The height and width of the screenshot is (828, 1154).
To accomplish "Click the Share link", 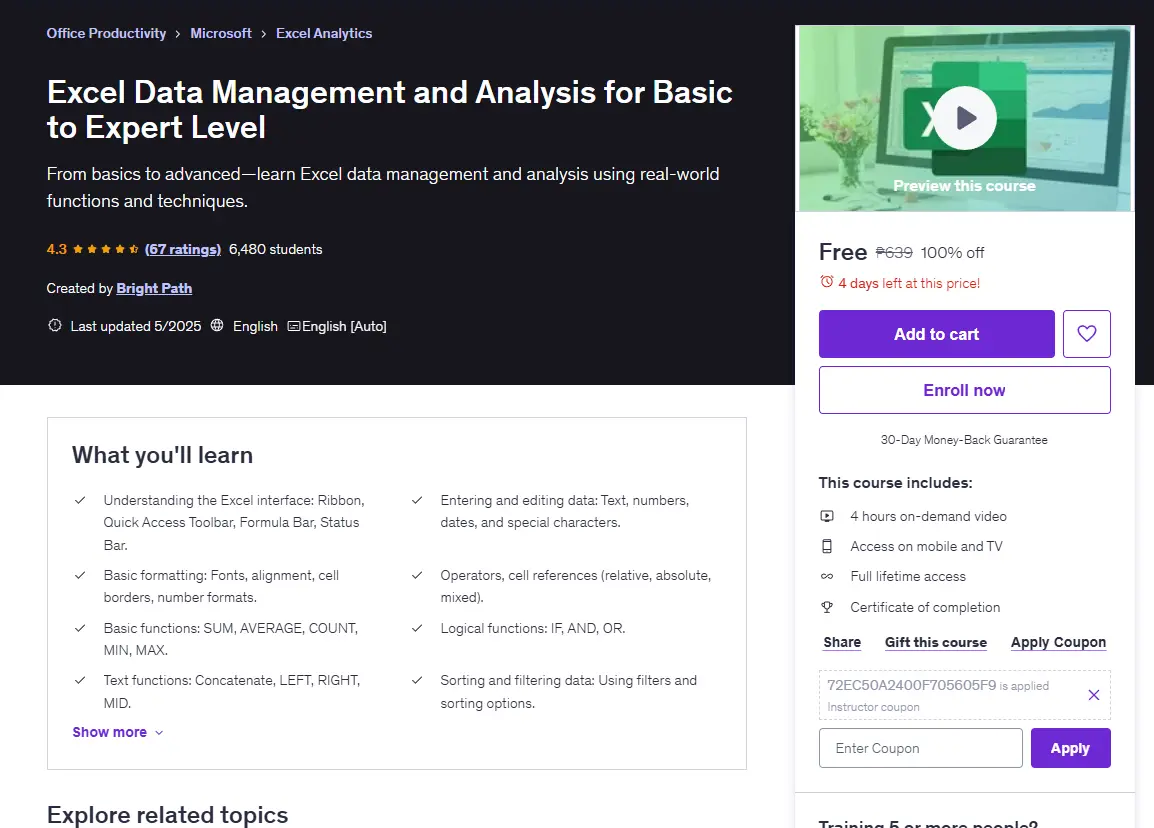I will 842,643.
